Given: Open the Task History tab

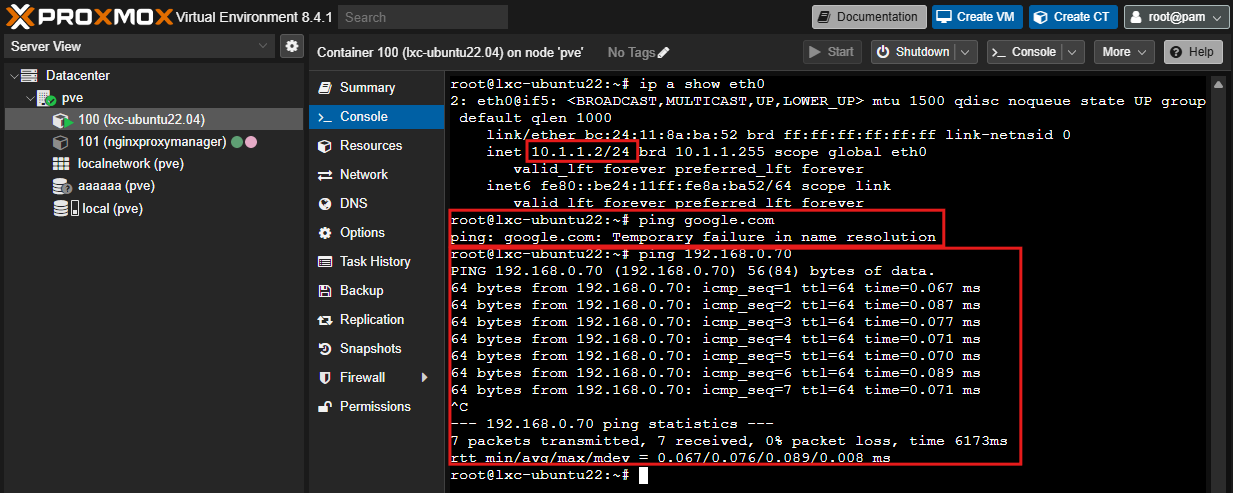Looking at the screenshot, I should [x=376, y=262].
